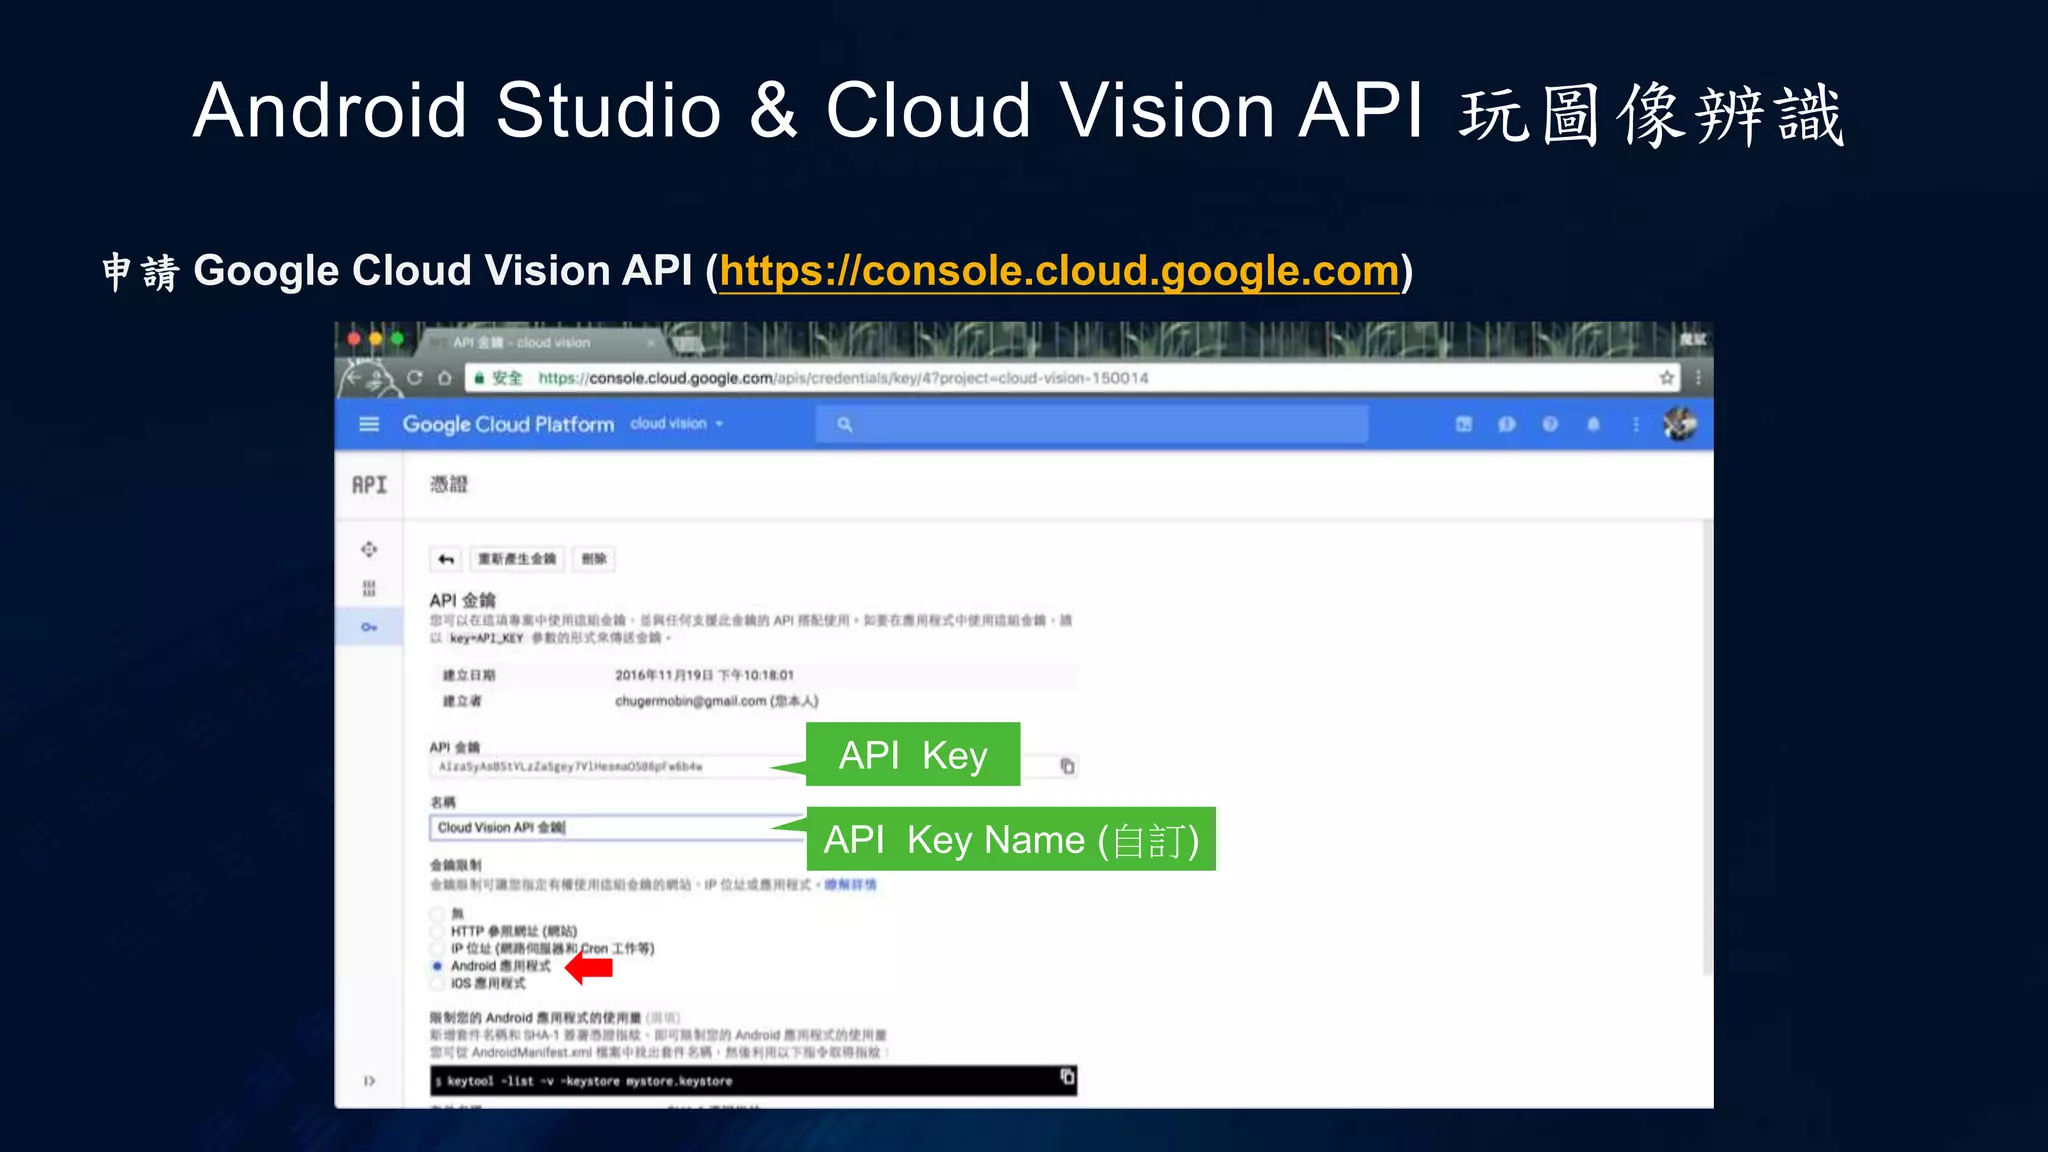Open the Chrome three-dot menu

coord(1698,378)
